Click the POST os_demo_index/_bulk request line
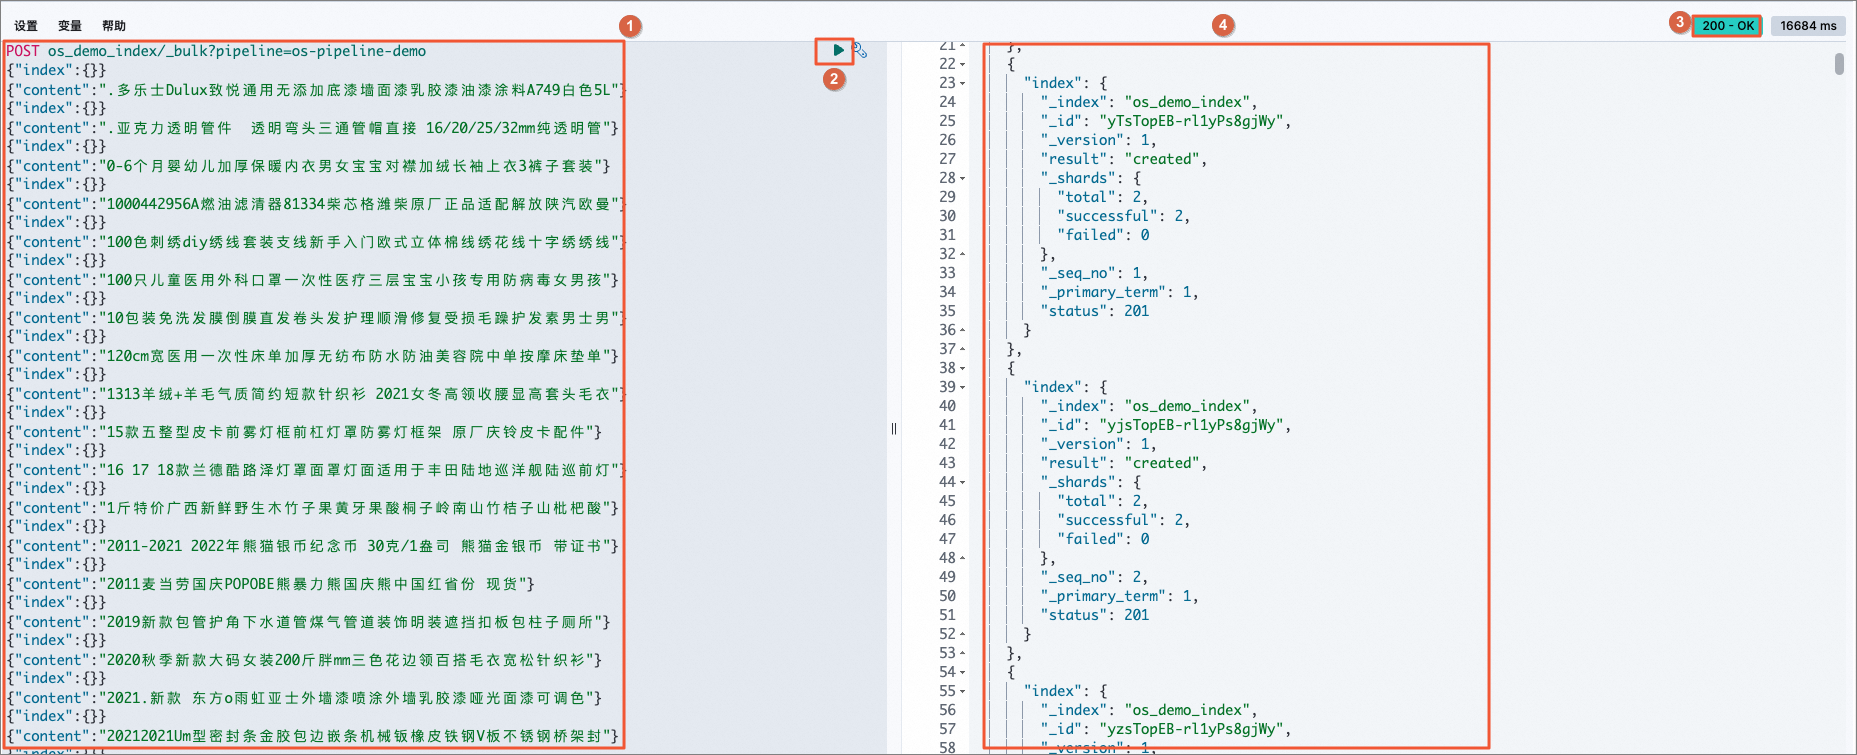The image size is (1857, 755). pyautogui.click(x=216, y=51)
